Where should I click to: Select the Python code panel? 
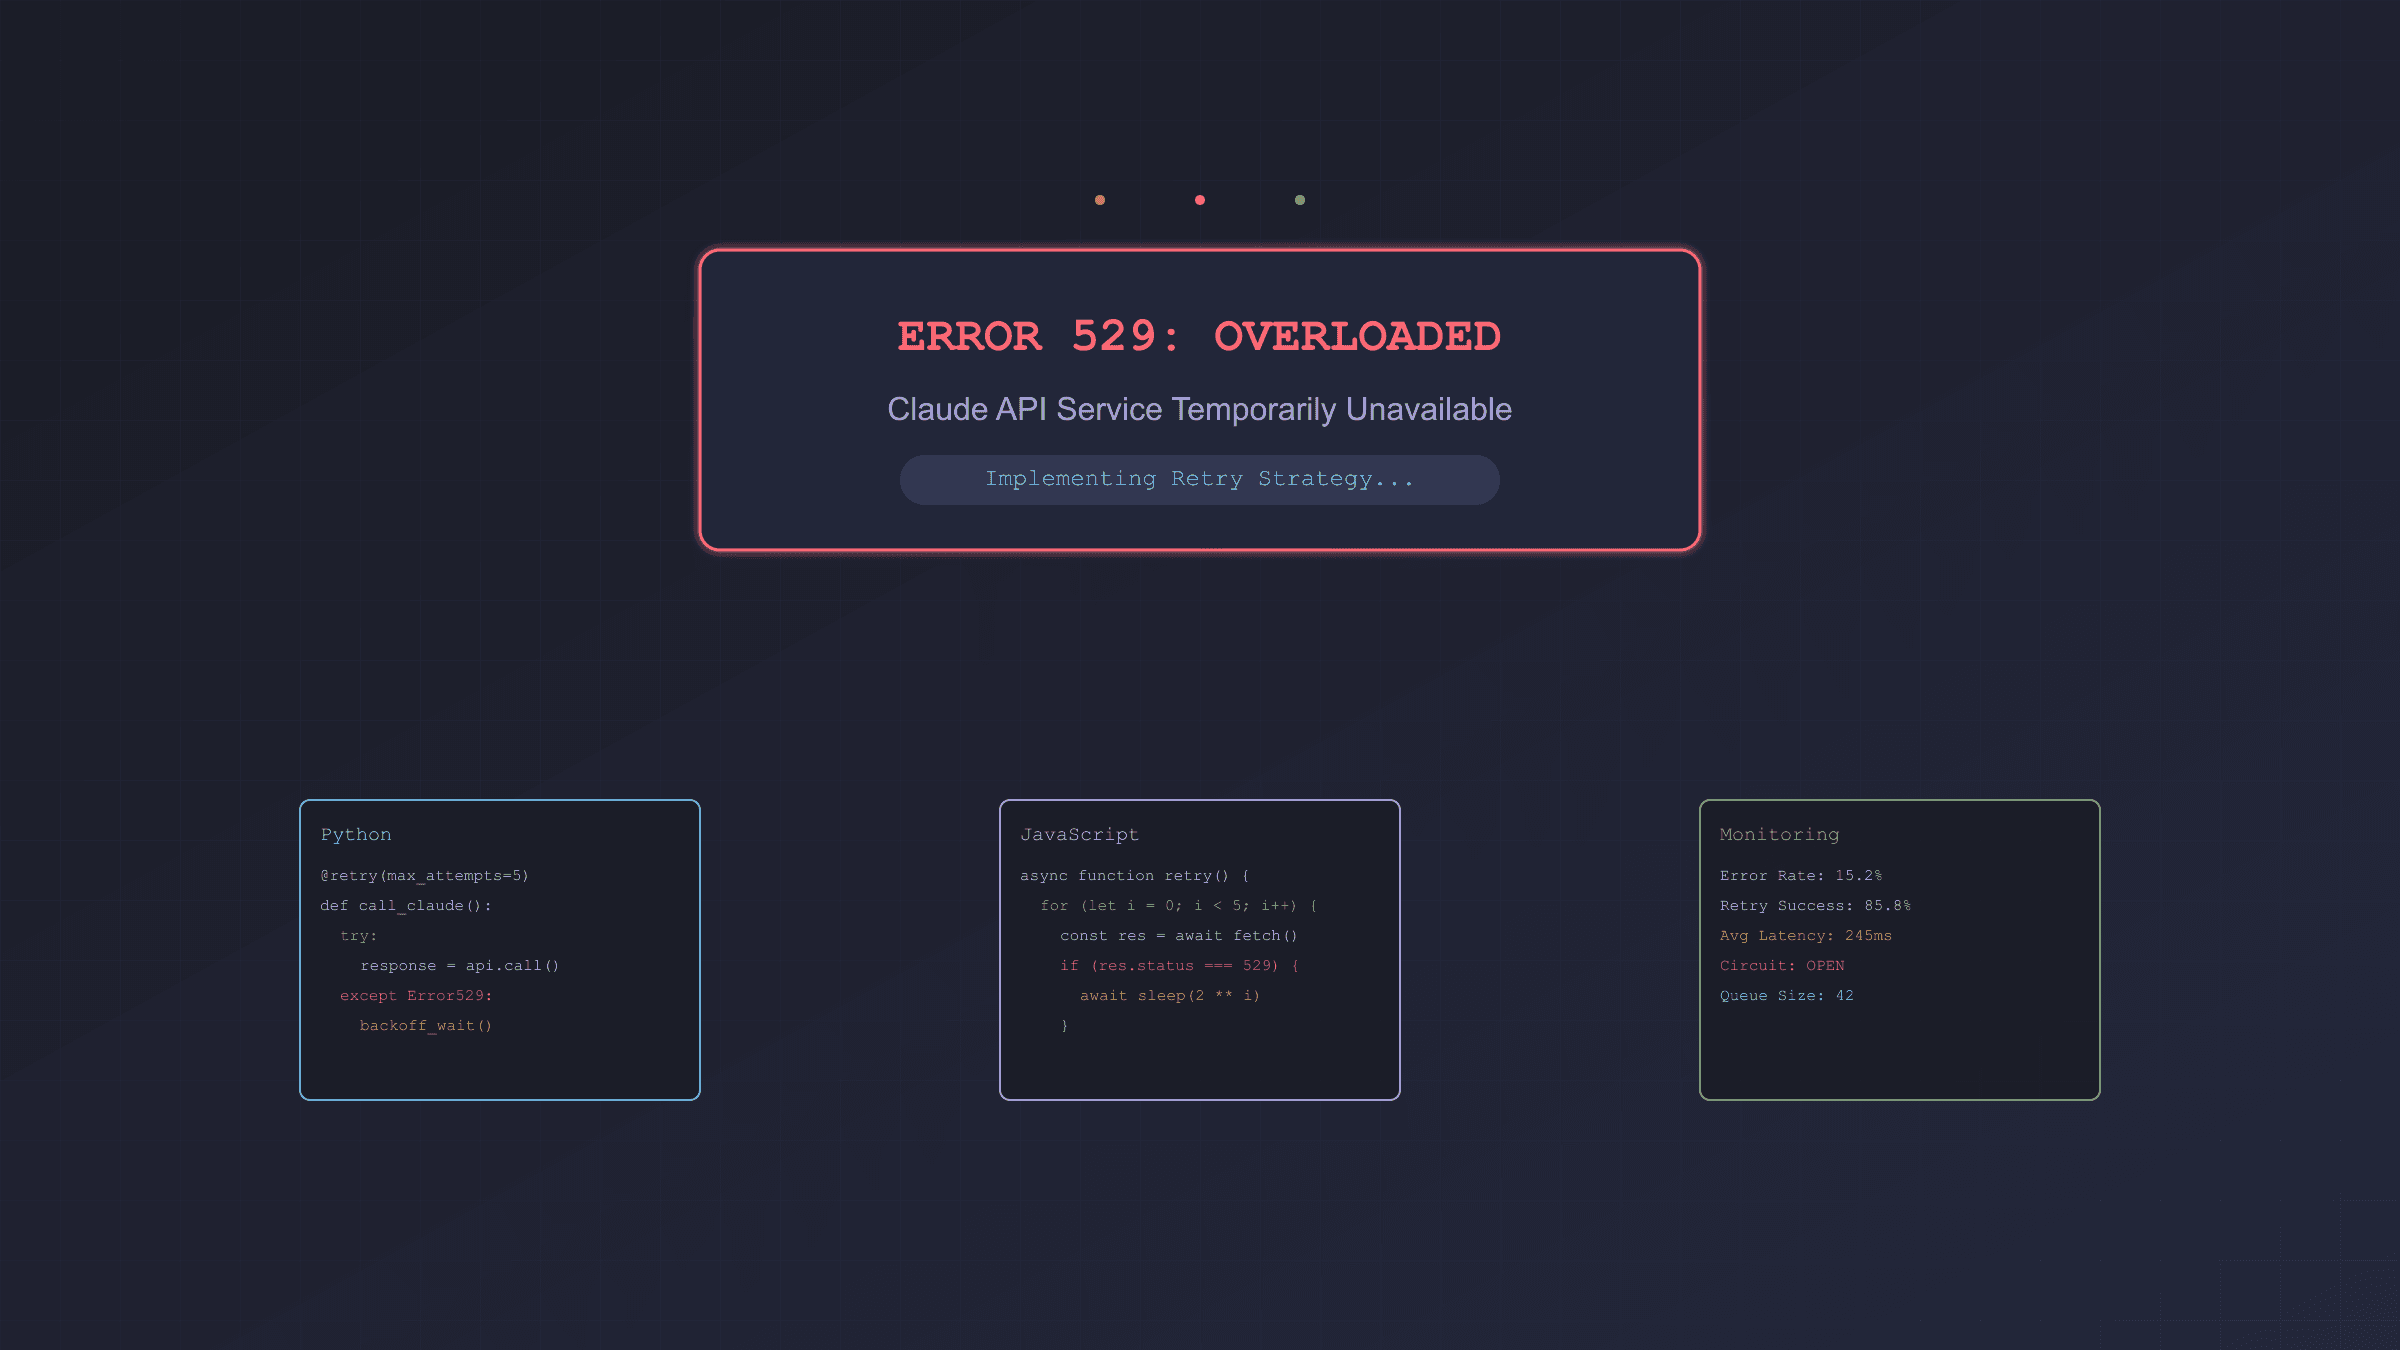[499, 948]
